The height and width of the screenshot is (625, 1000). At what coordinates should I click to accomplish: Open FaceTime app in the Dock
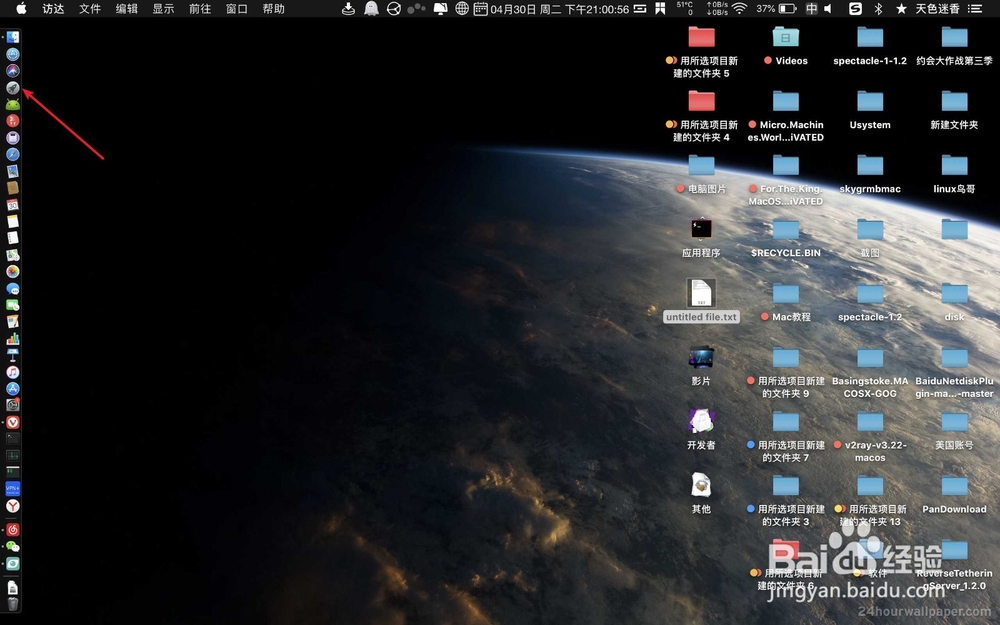coord(13,305)
